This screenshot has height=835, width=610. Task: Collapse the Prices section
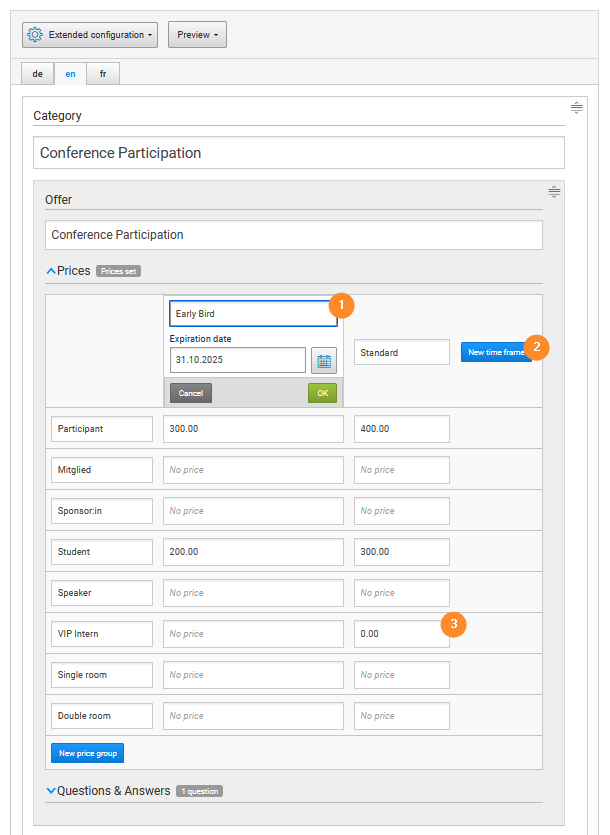coord(51,270)
